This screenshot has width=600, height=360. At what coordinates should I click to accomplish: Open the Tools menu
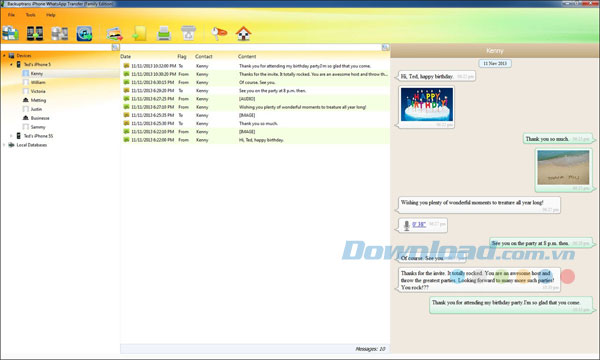[31, 15]
